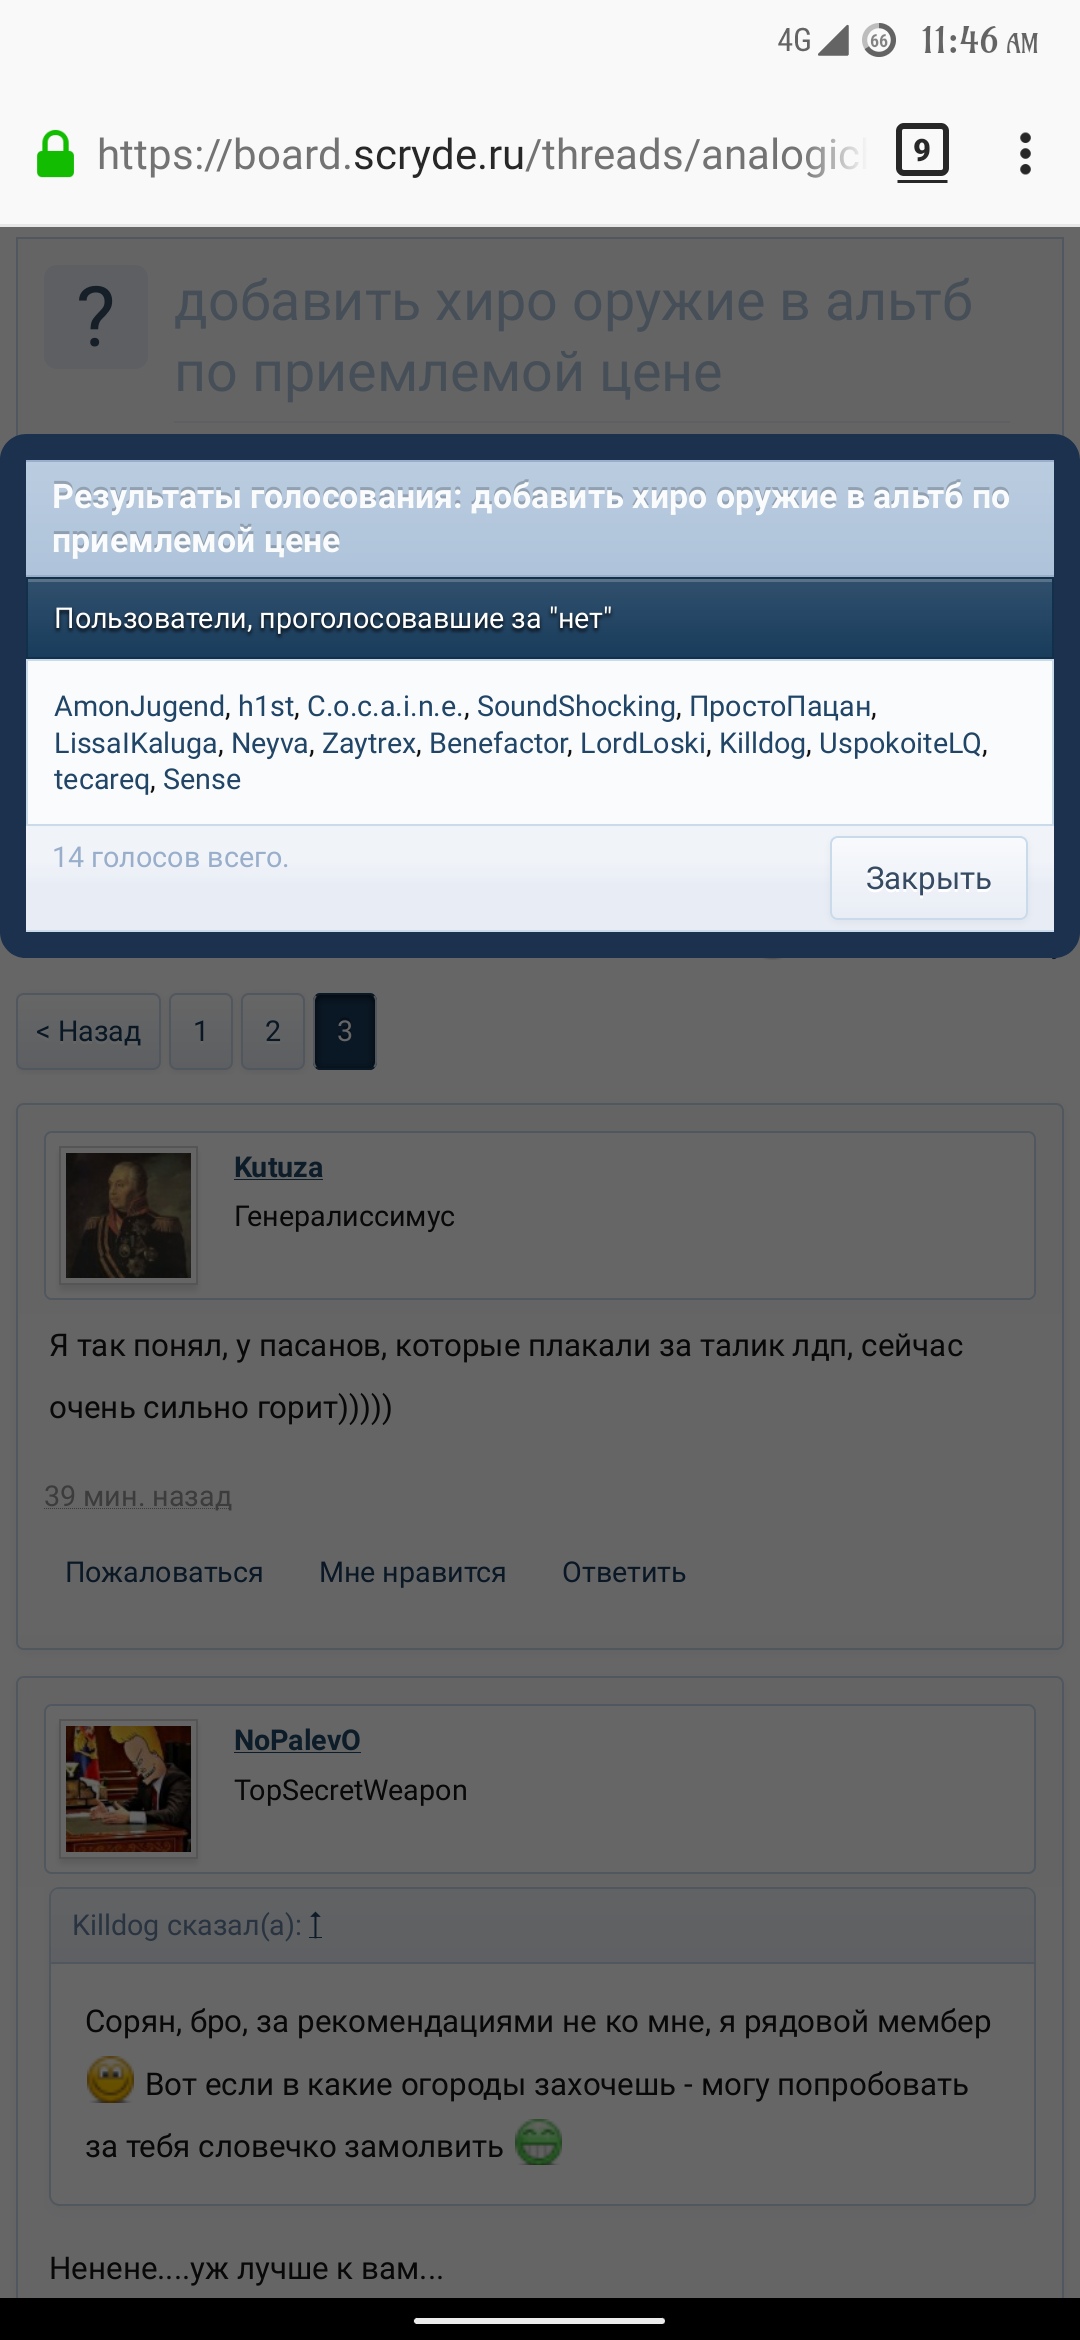1080x2340 pixels.
Task: Go to the previous page via Назад
Action: pos(89,1031)
